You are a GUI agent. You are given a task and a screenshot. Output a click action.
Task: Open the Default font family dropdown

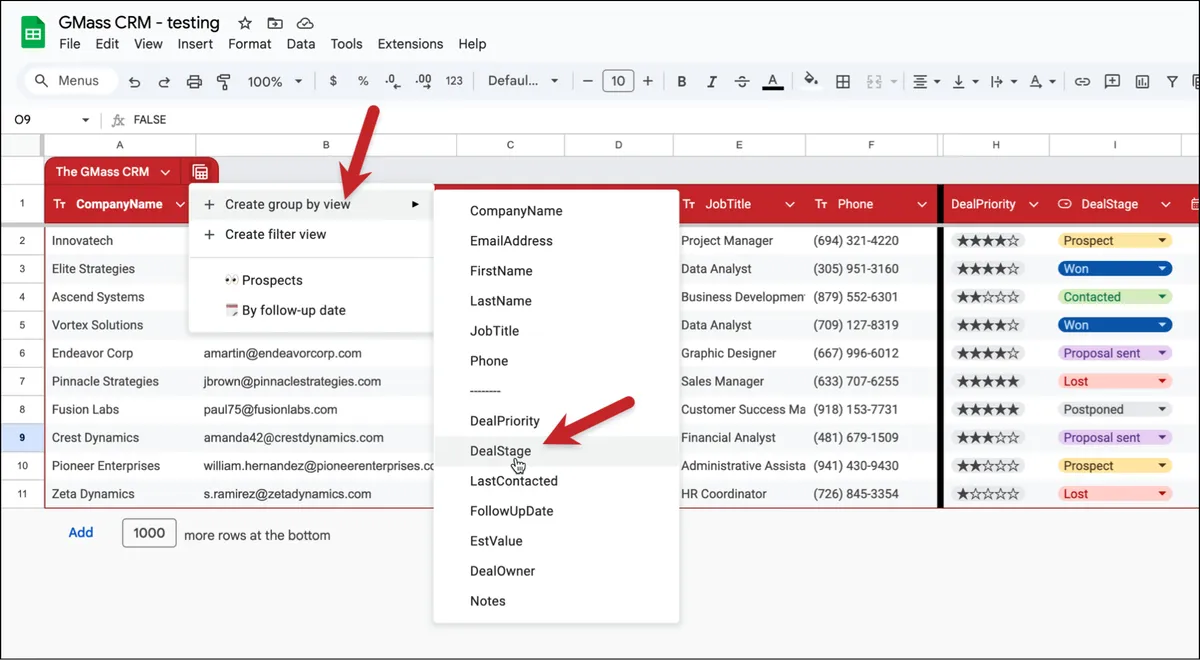pyautogui.click(x=523, y=81)
